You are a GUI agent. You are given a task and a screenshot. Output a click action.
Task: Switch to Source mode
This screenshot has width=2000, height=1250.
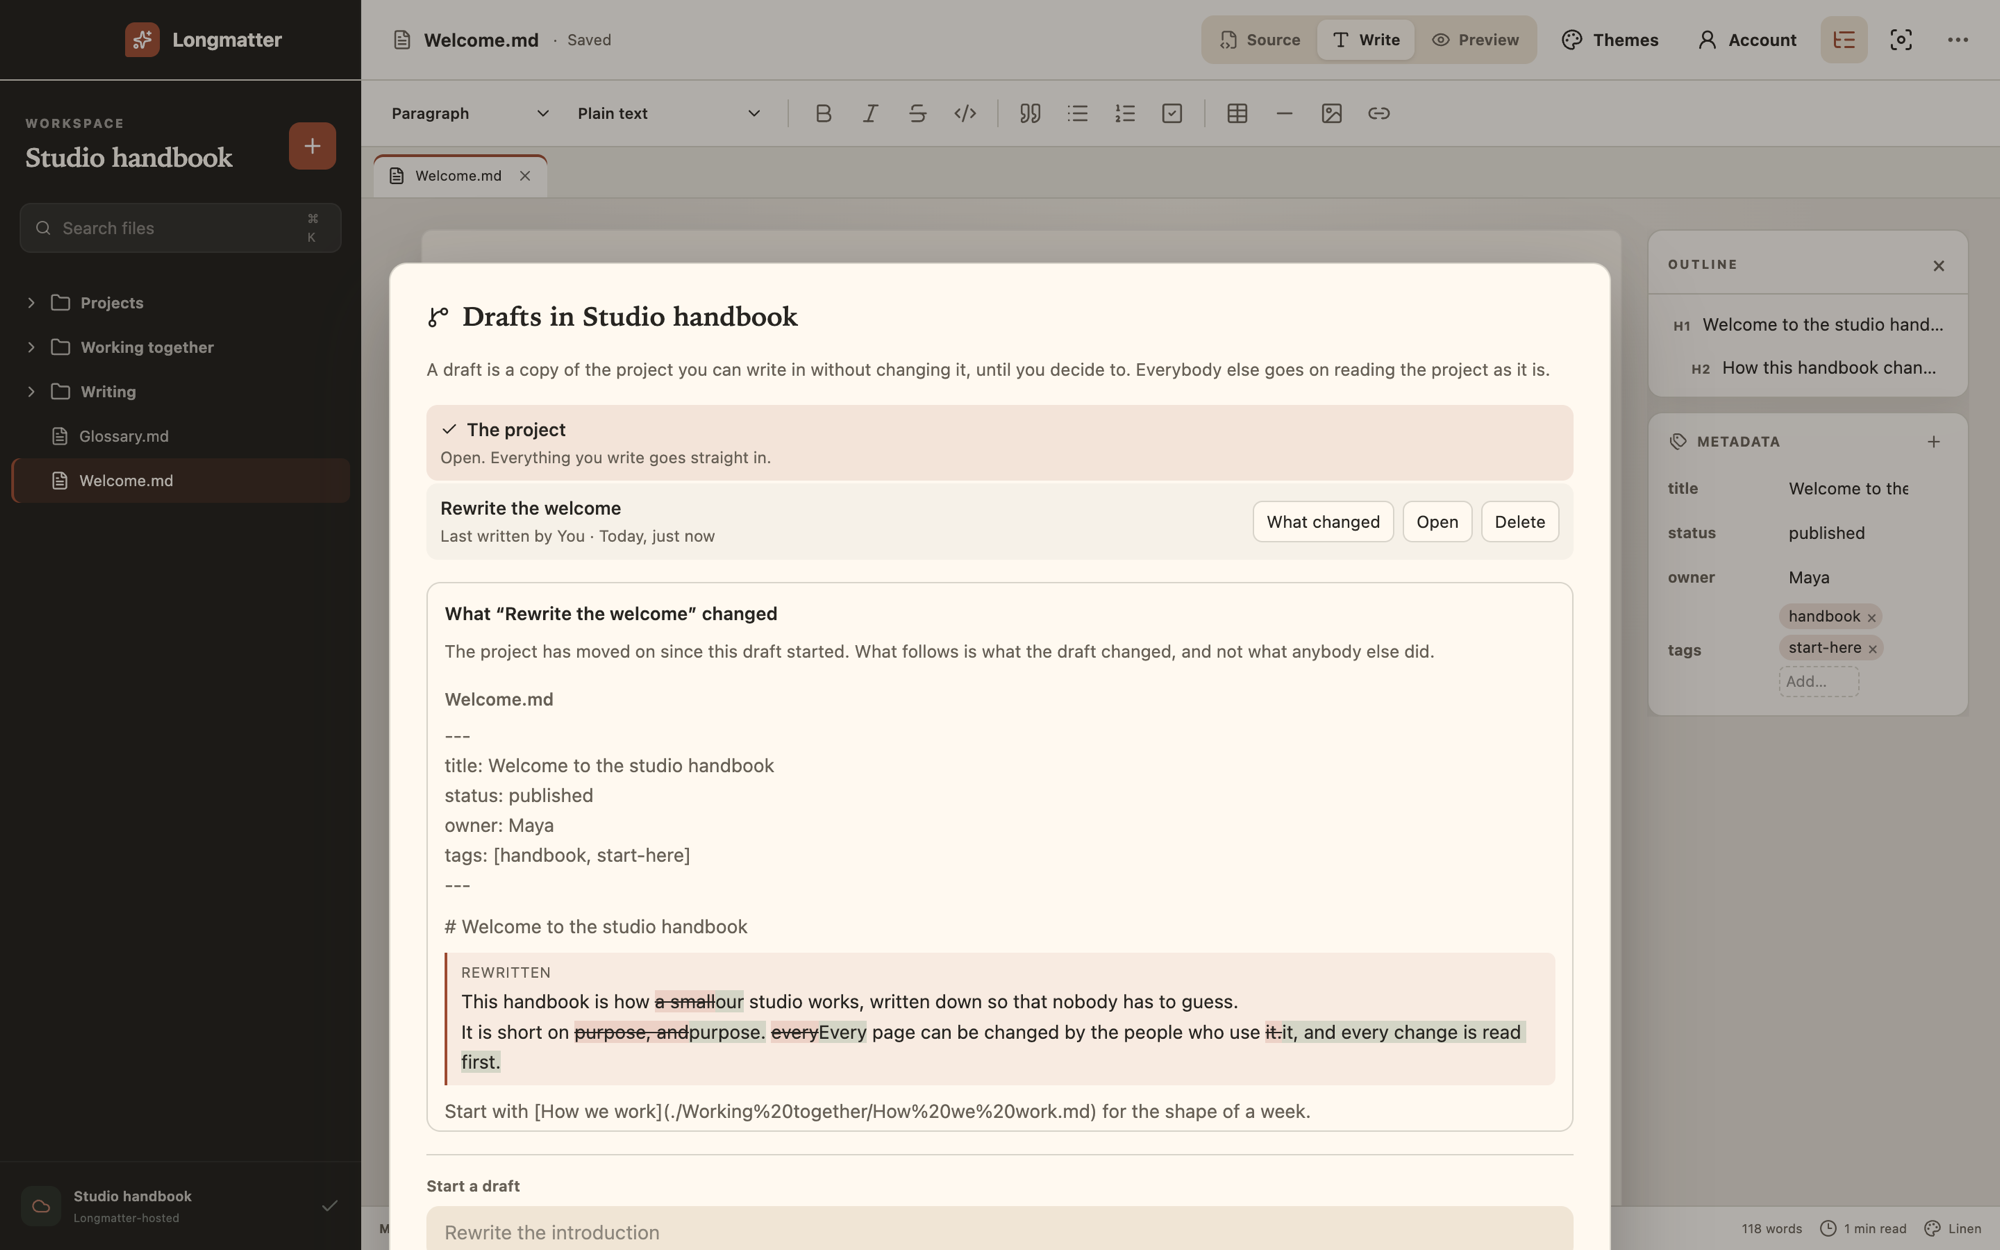[x=1260, y=40]
